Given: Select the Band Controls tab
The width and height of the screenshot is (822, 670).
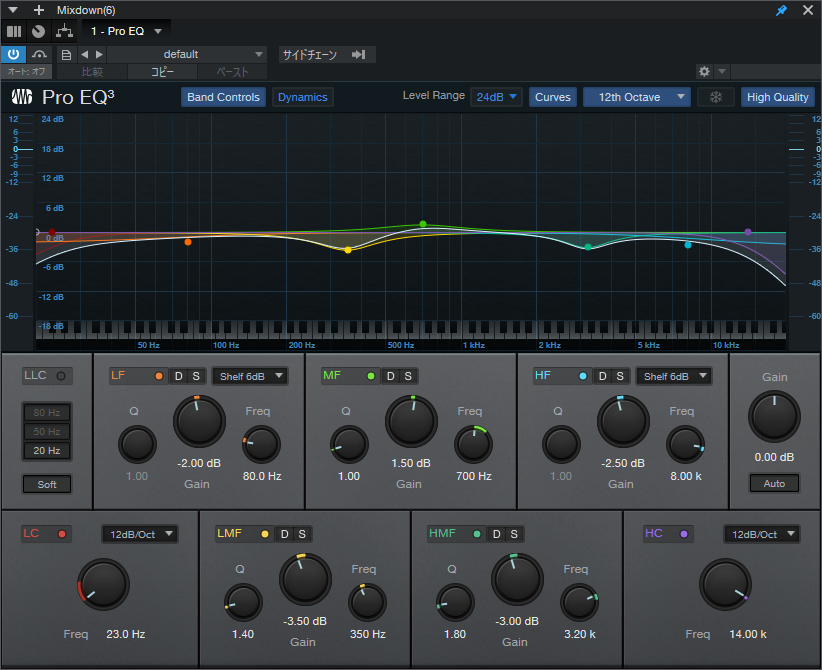Looking at the screenshot, I should point(223,97).
